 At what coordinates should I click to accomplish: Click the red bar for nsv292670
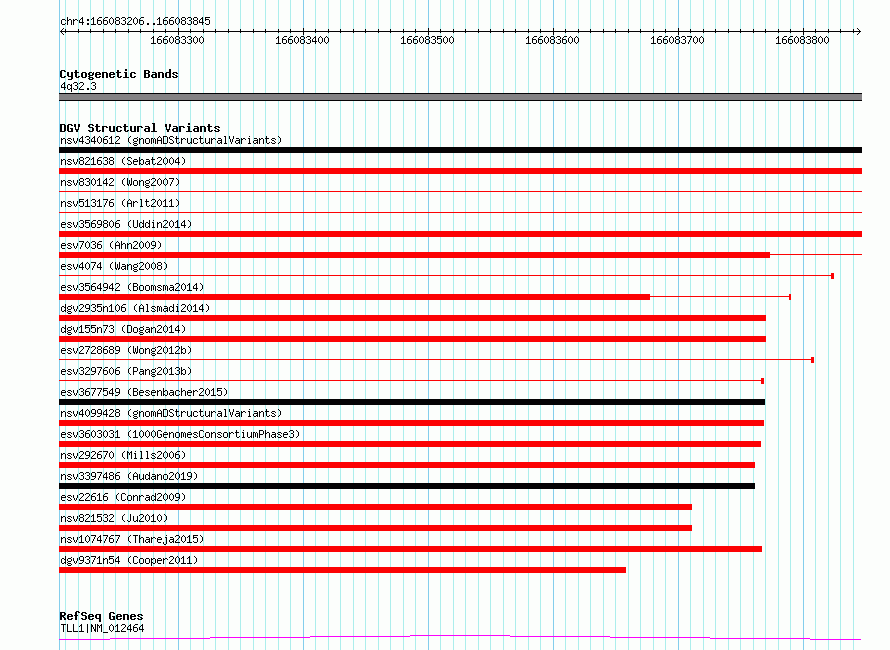pyautogui.click(x=407, y=466)
